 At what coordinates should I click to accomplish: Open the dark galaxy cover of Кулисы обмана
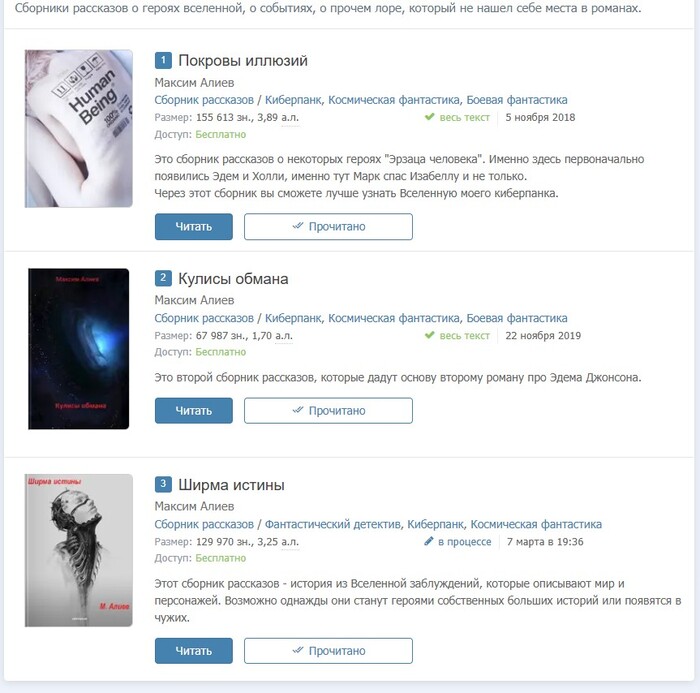click(x=79, y=349)
